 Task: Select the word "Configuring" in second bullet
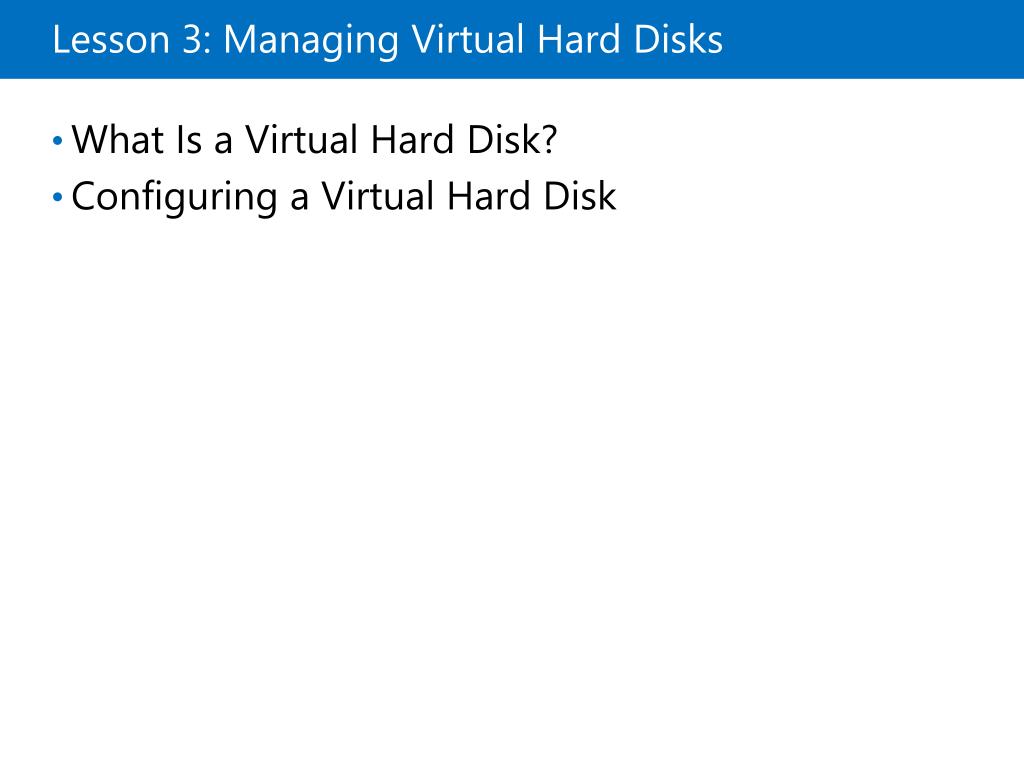175,197
